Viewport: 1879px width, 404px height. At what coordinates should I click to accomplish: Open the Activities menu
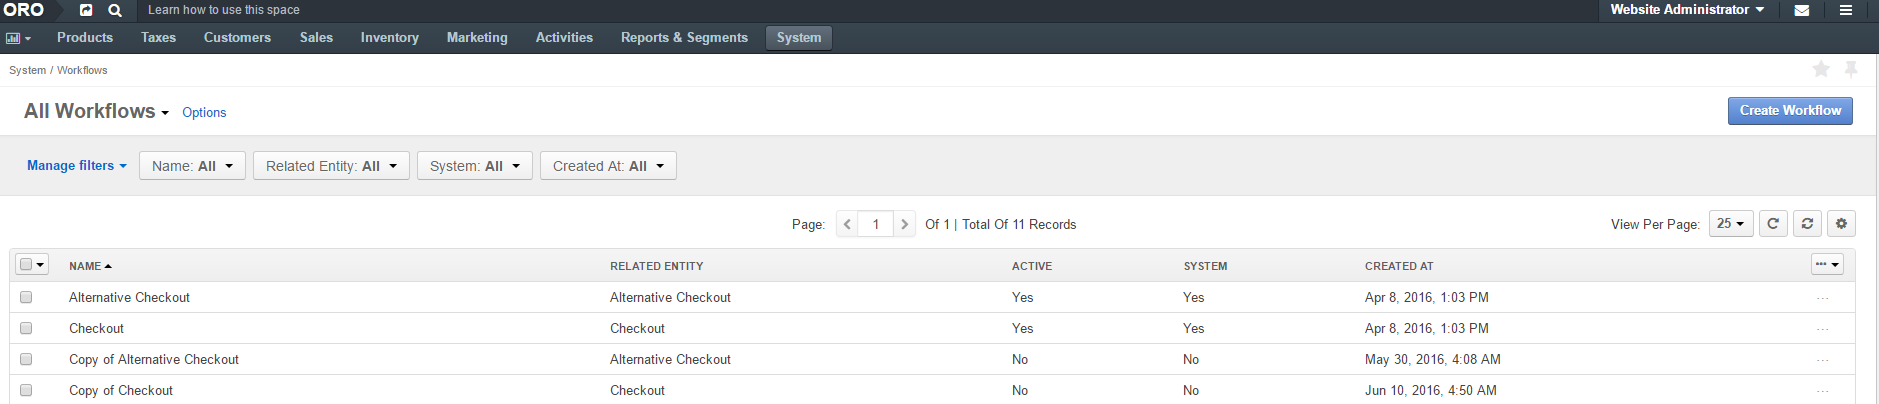tap(564, 38)
